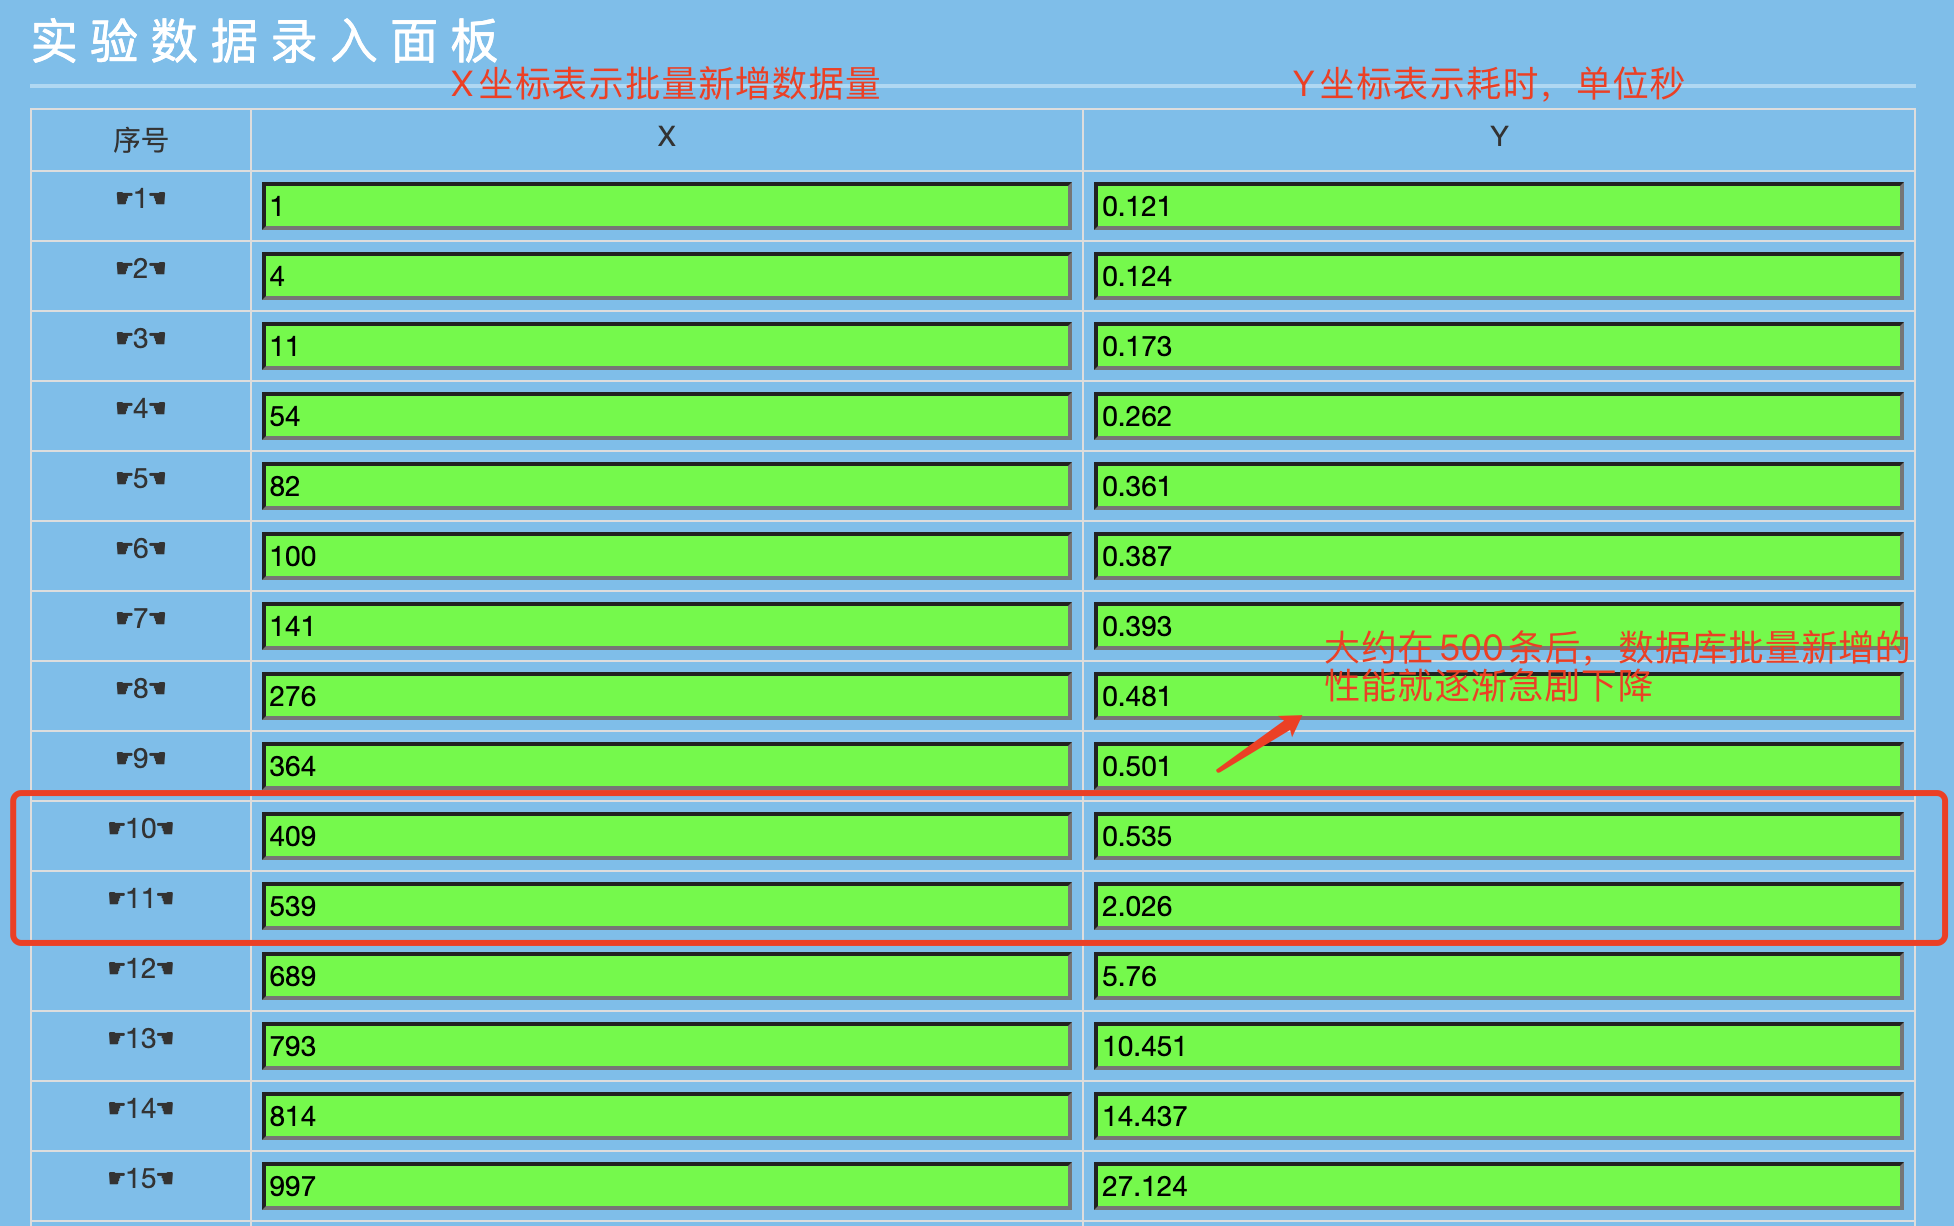The height and width of the screenshot is (1226, 1954).
Task: Select the Y input with value 27.124
Action: [x=1498, y=1186]
